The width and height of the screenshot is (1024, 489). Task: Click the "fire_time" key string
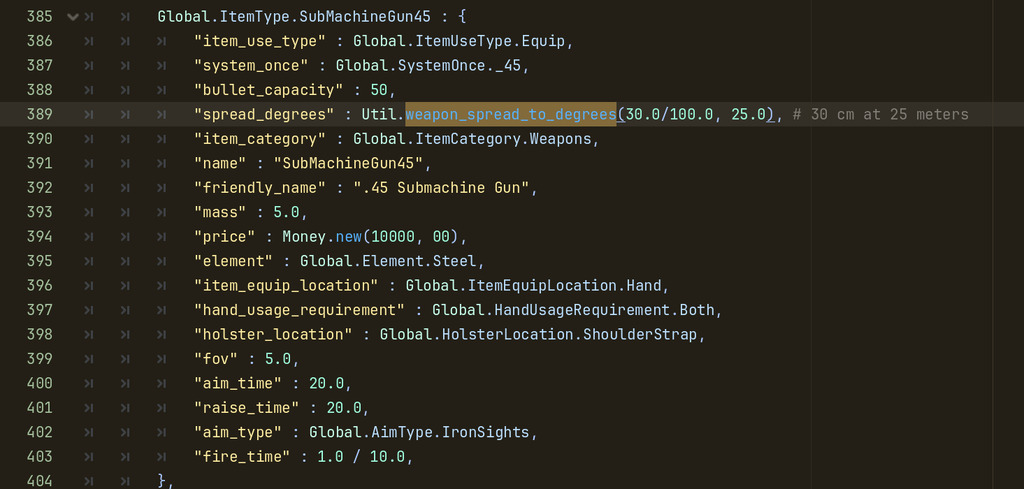238,456
